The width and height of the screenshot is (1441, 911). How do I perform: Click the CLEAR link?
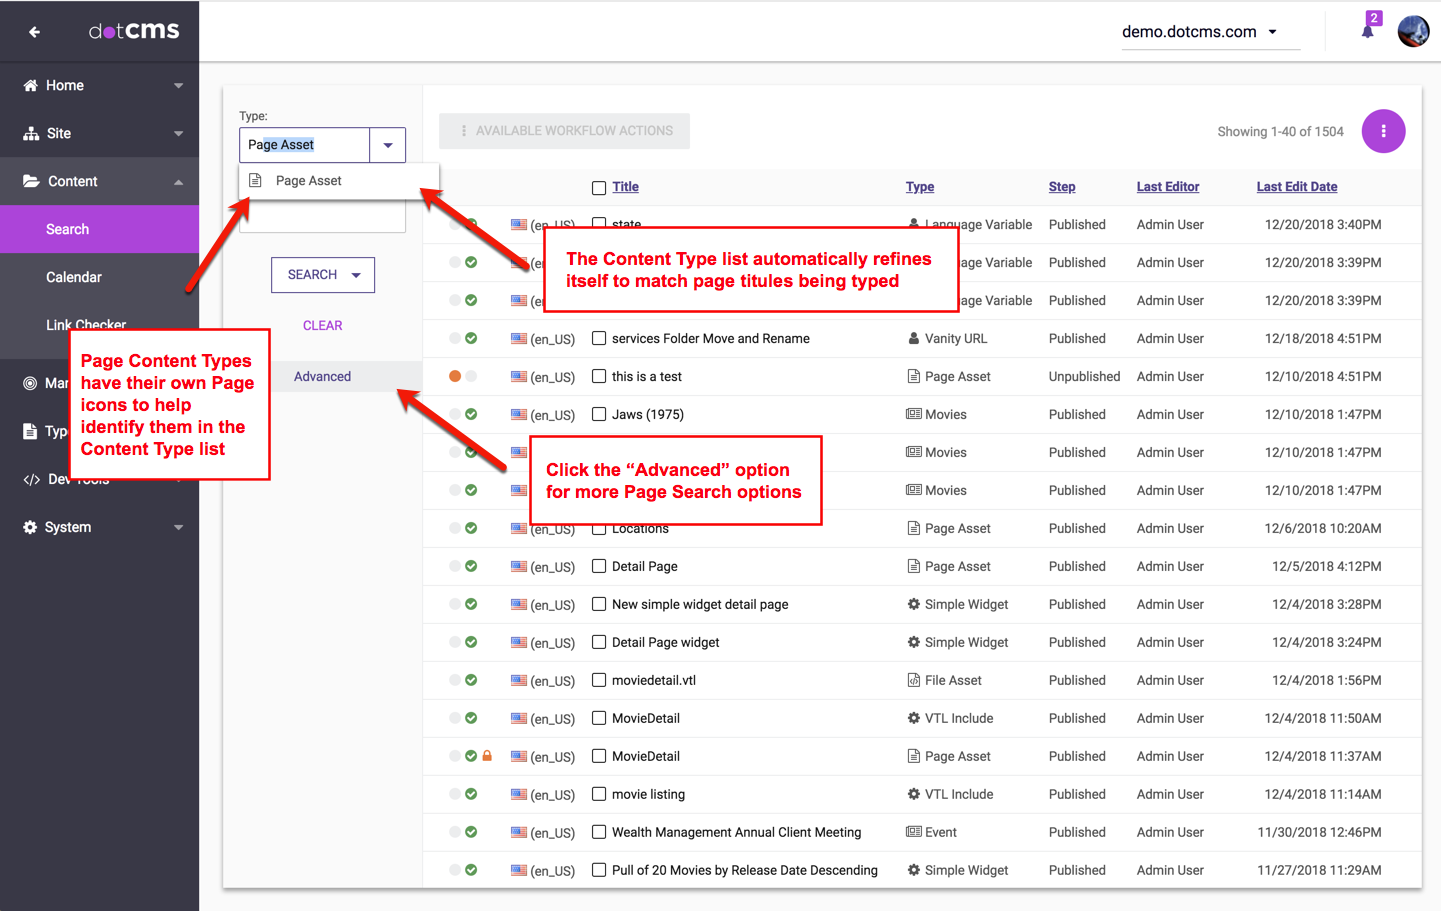[x=322, y=326]
